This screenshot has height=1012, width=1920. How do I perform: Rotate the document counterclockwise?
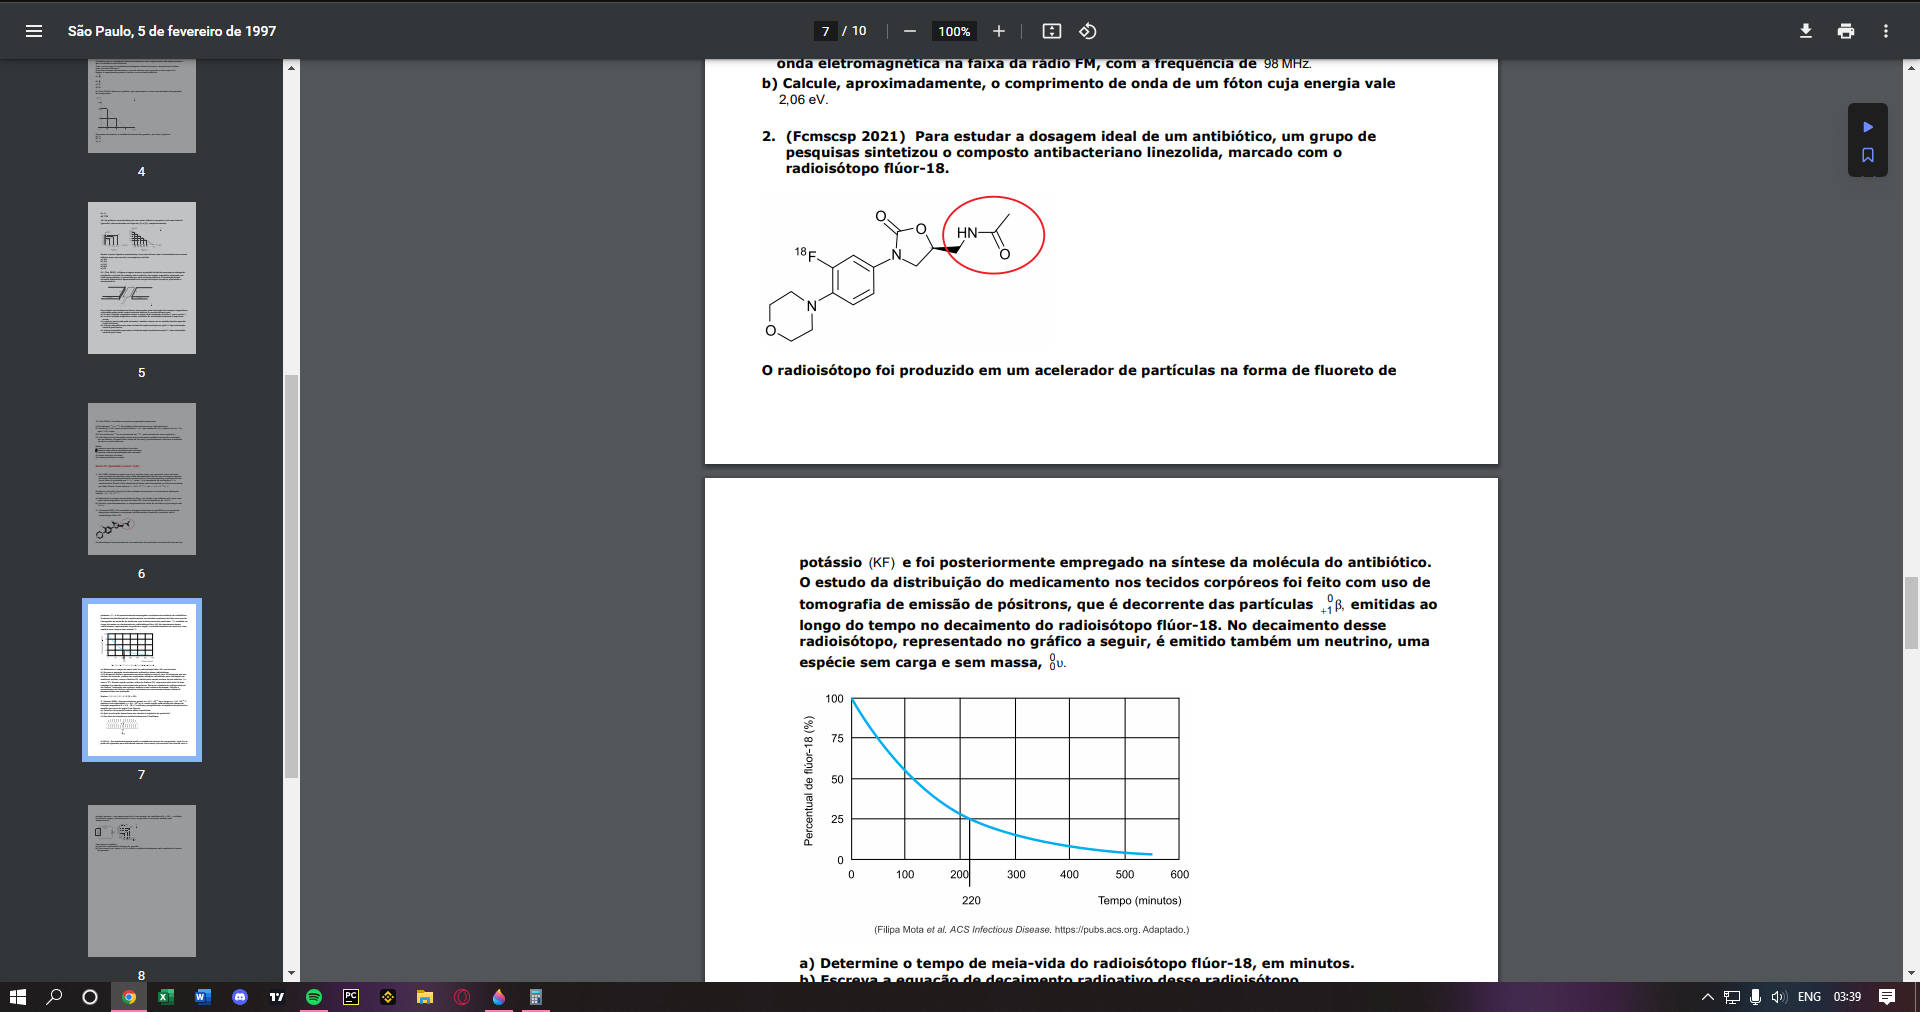1088,31
